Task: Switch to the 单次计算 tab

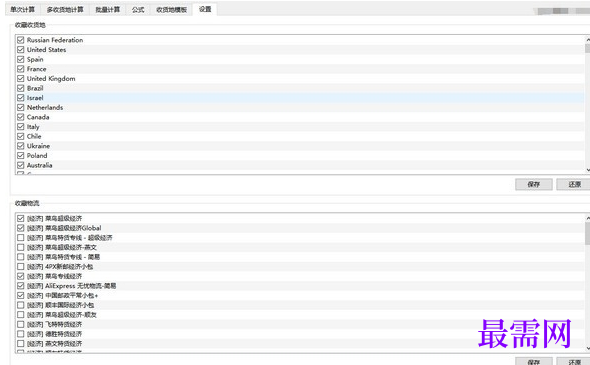Action: pyautogui.click(x=22, y=9)
